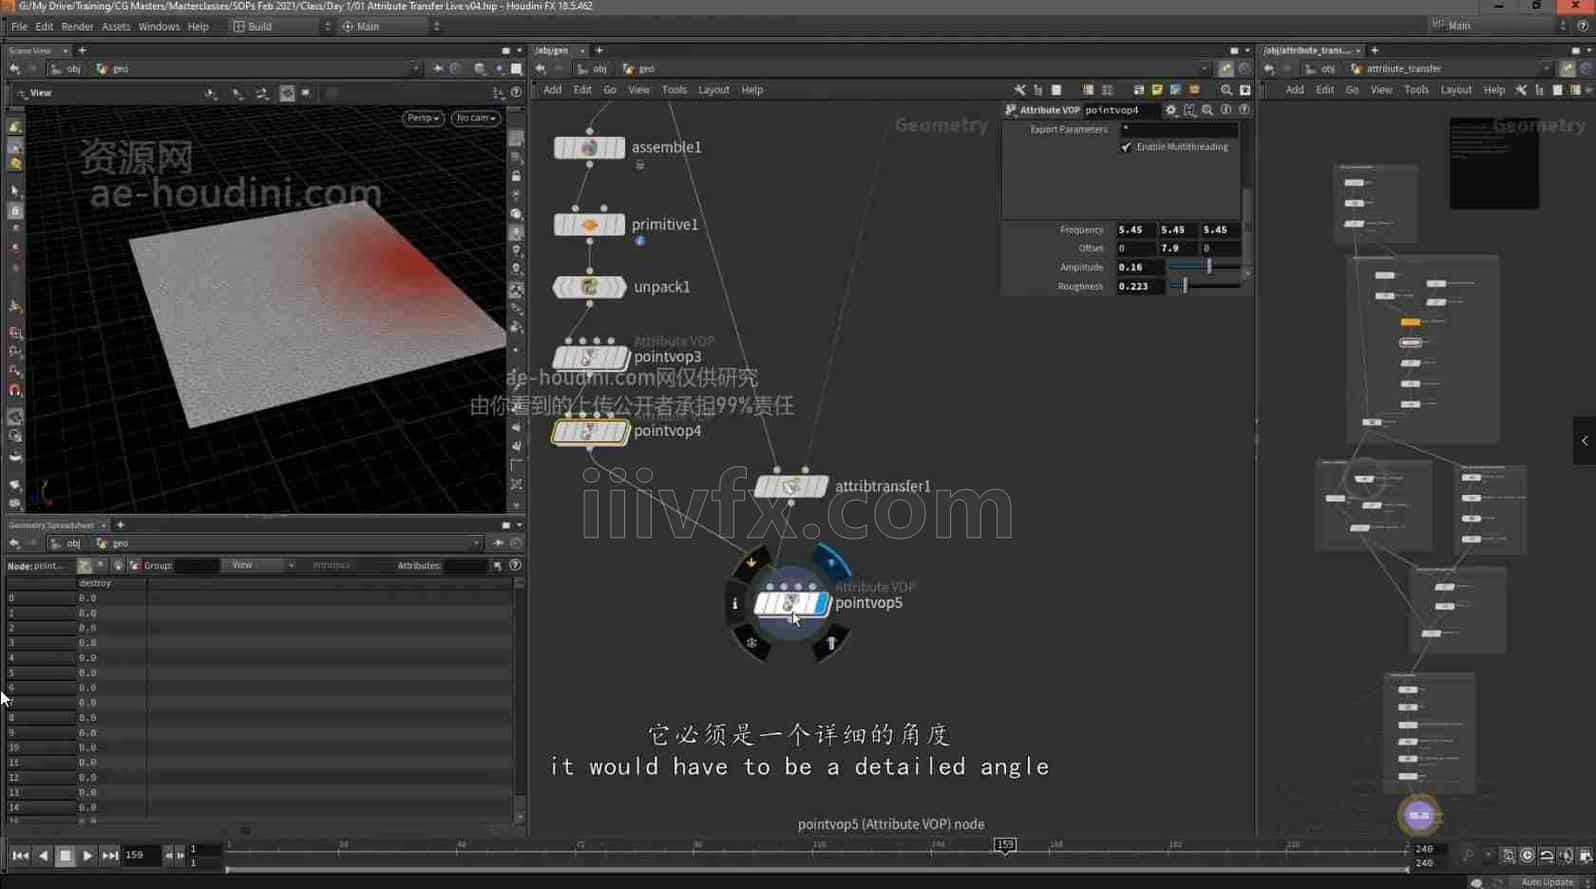Add a sticky note in network editor

1157,90
